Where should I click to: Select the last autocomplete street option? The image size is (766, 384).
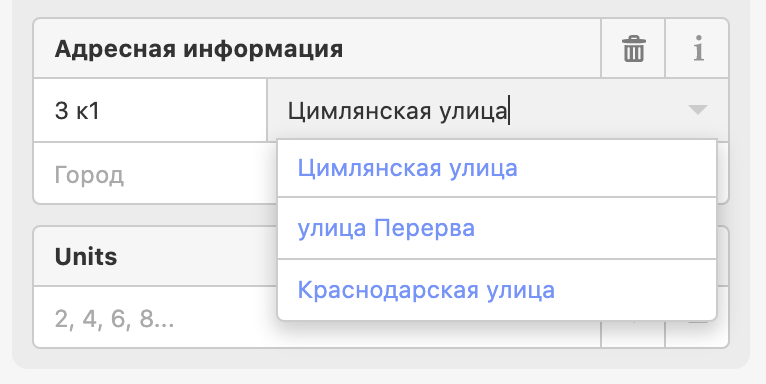(x=497, y=290)
